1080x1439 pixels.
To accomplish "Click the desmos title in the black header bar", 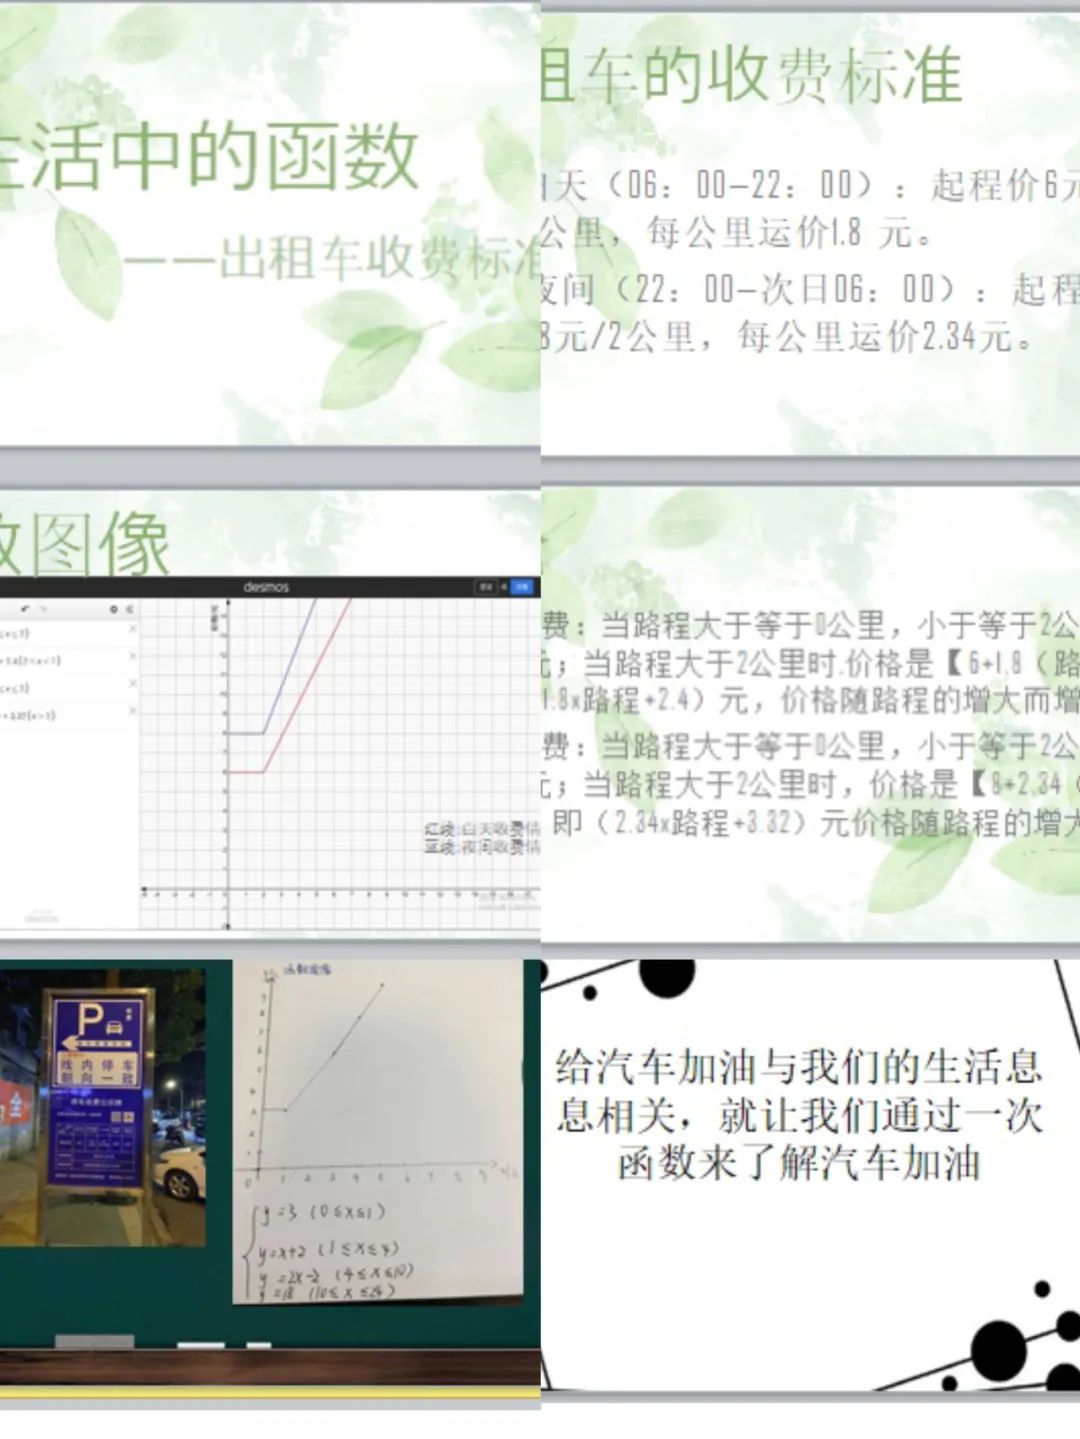I will (266, 587).
